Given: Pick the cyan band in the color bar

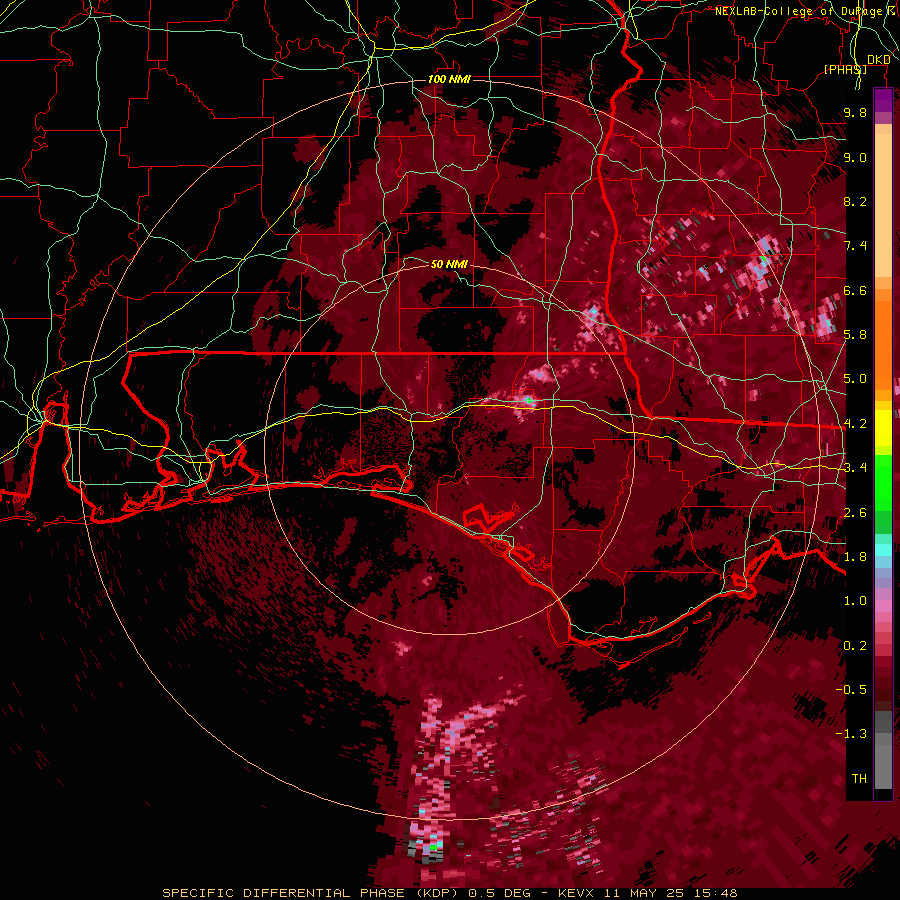Looking at the screenshot, I should [883, 550].
